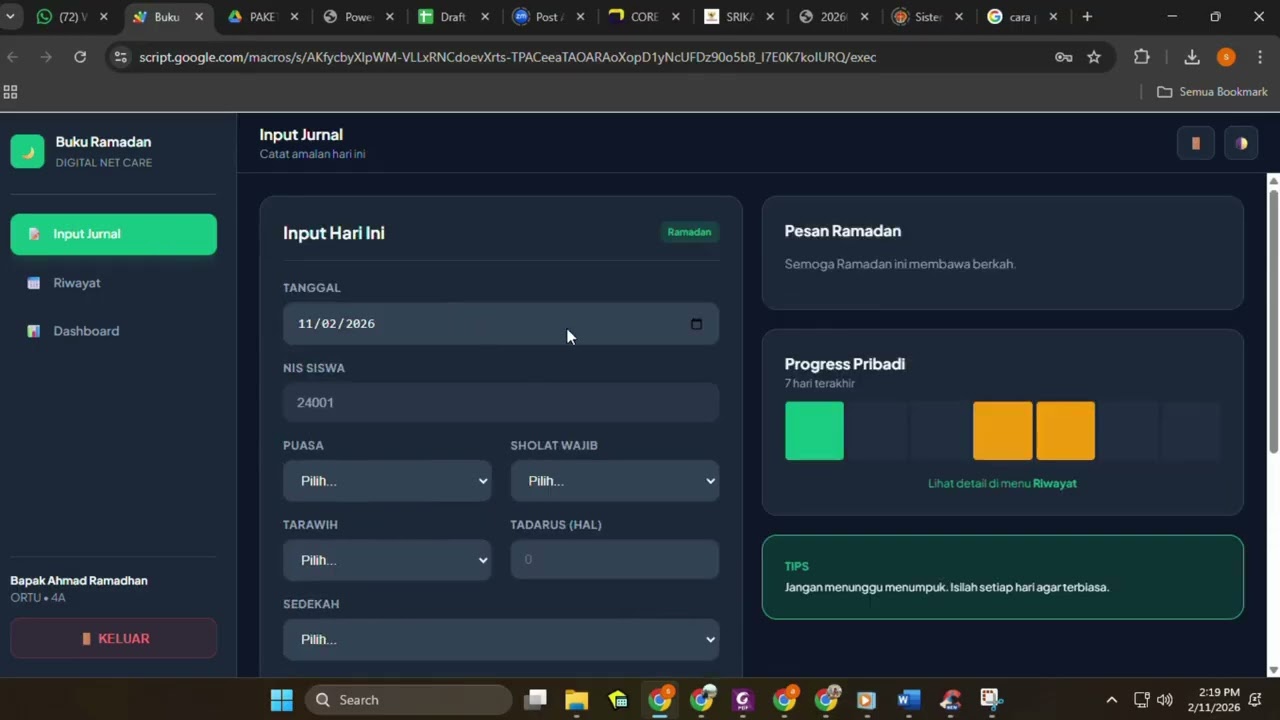The image size is (1280, 720).
Task: Open the Windows Start menu
Action: pyautogui.click(x=282, y=700)
